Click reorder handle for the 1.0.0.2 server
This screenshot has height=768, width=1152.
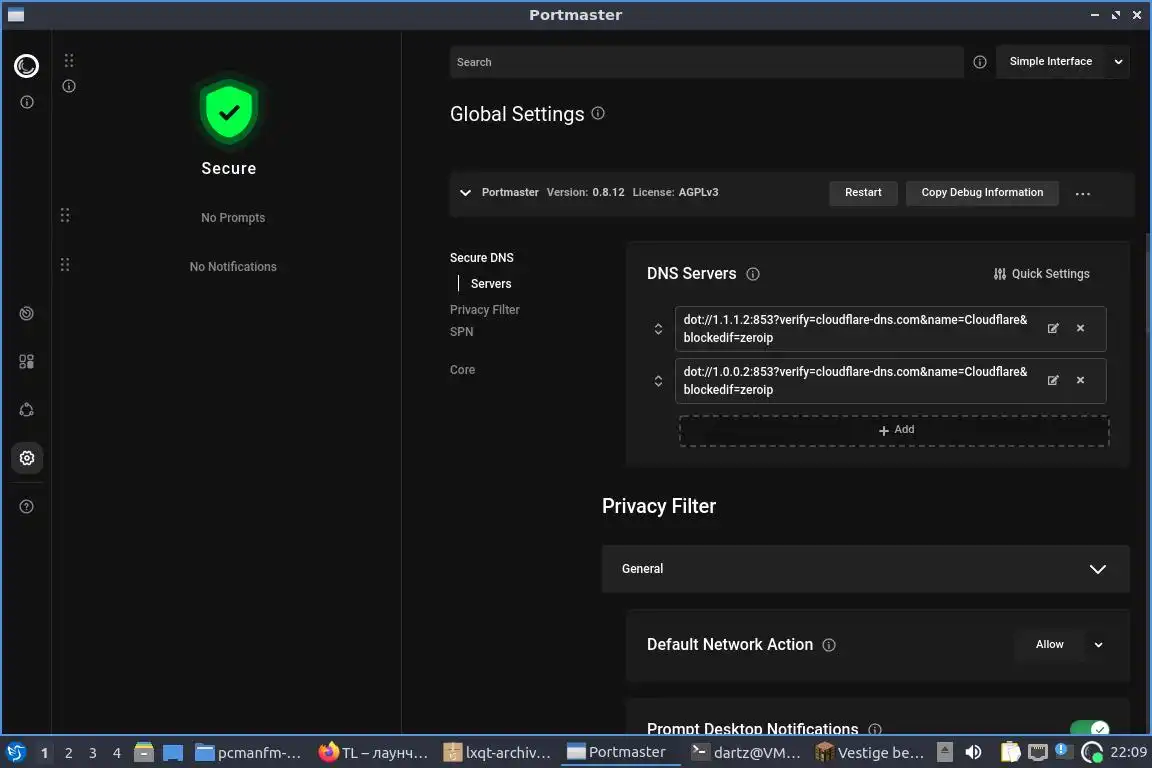[x=658, y=381]
